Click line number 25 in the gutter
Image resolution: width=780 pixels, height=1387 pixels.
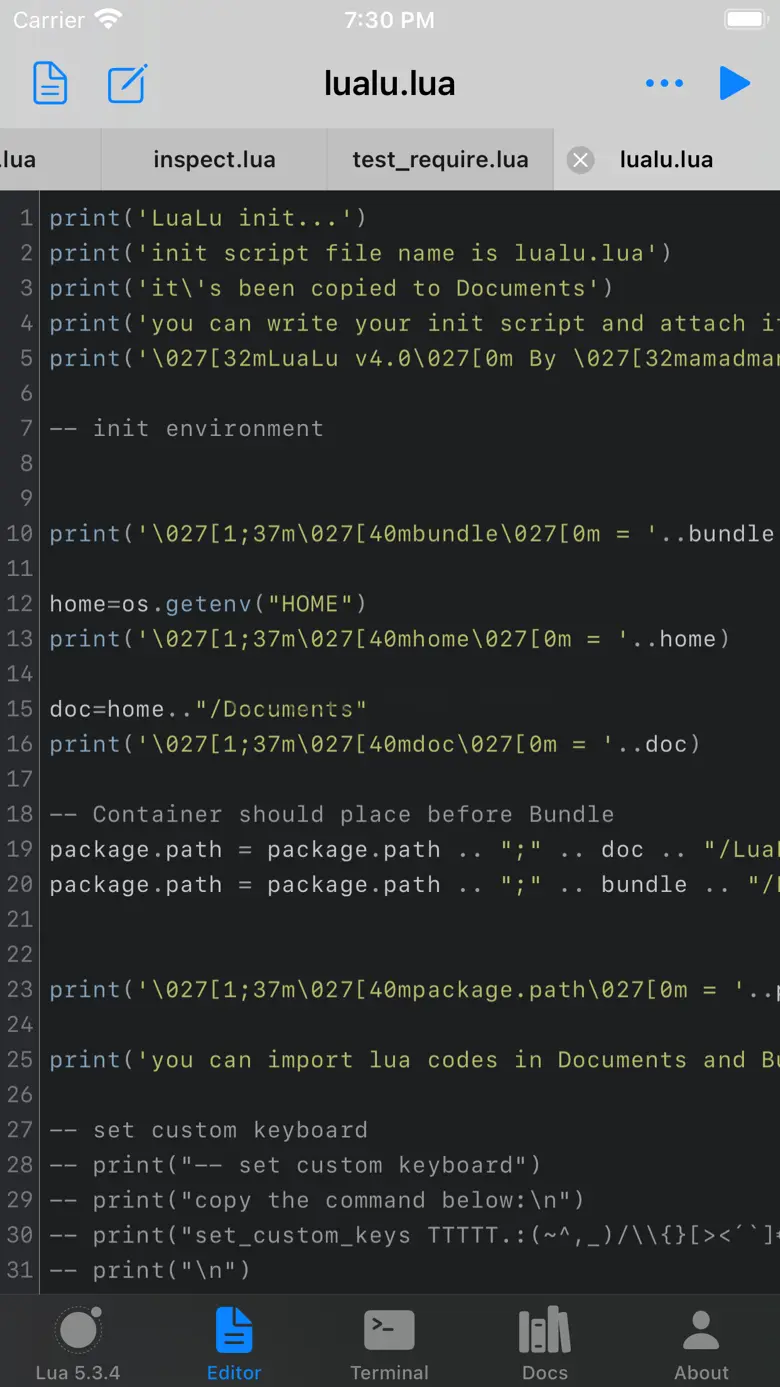click(x=20, y=1060)
